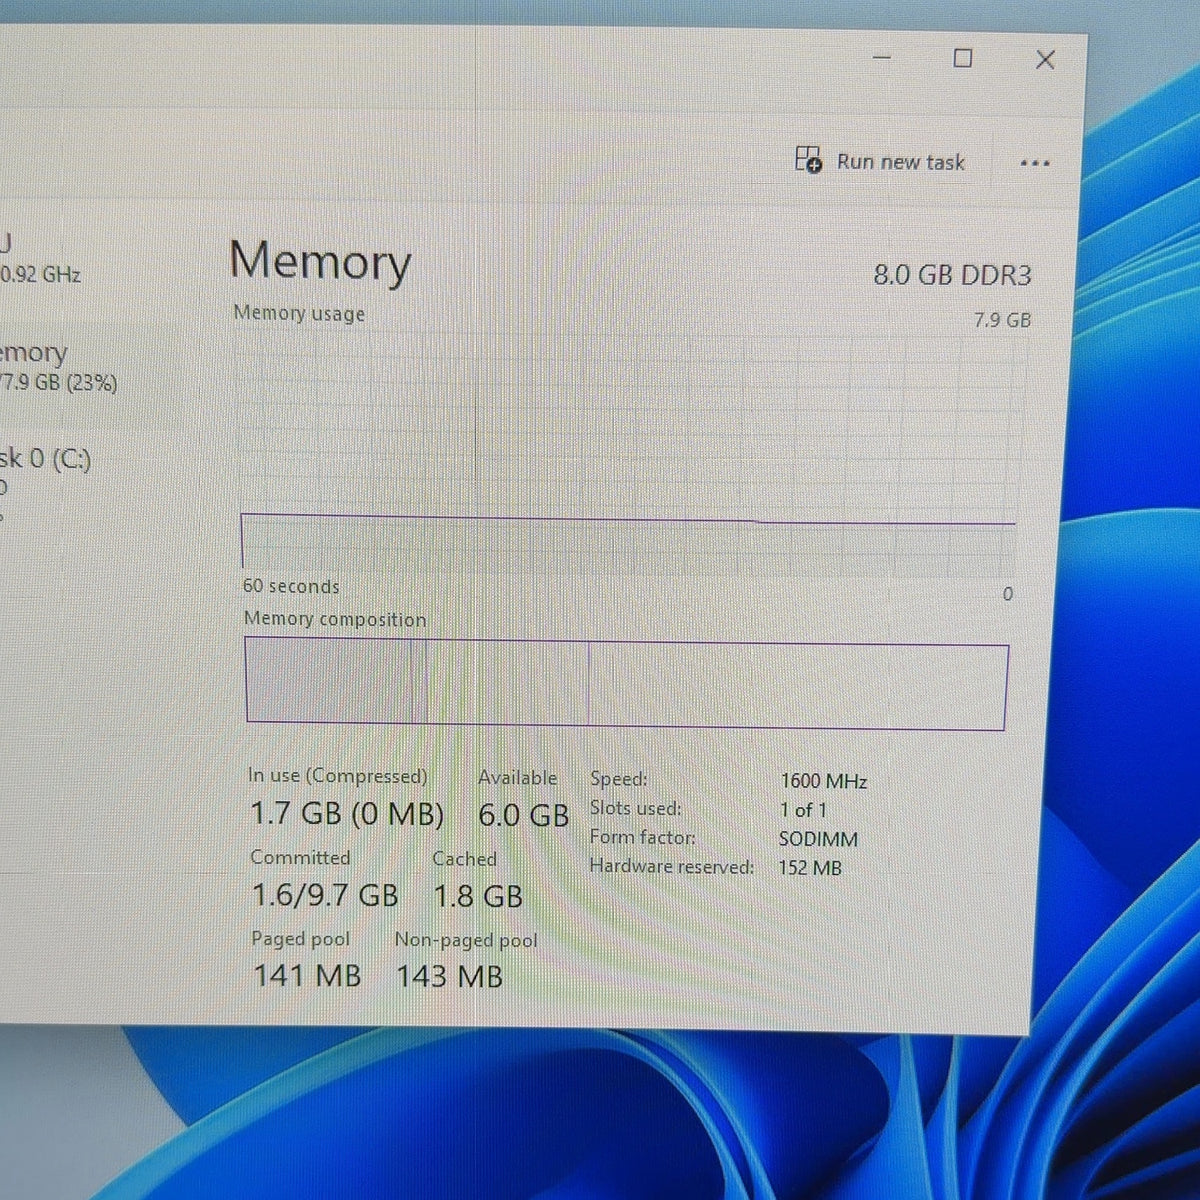Image resolution: width=1200 pixels, height=1200 pixels.
Task: Click the Committed value 1.6/9.7 GB
Action: point(324,895)
